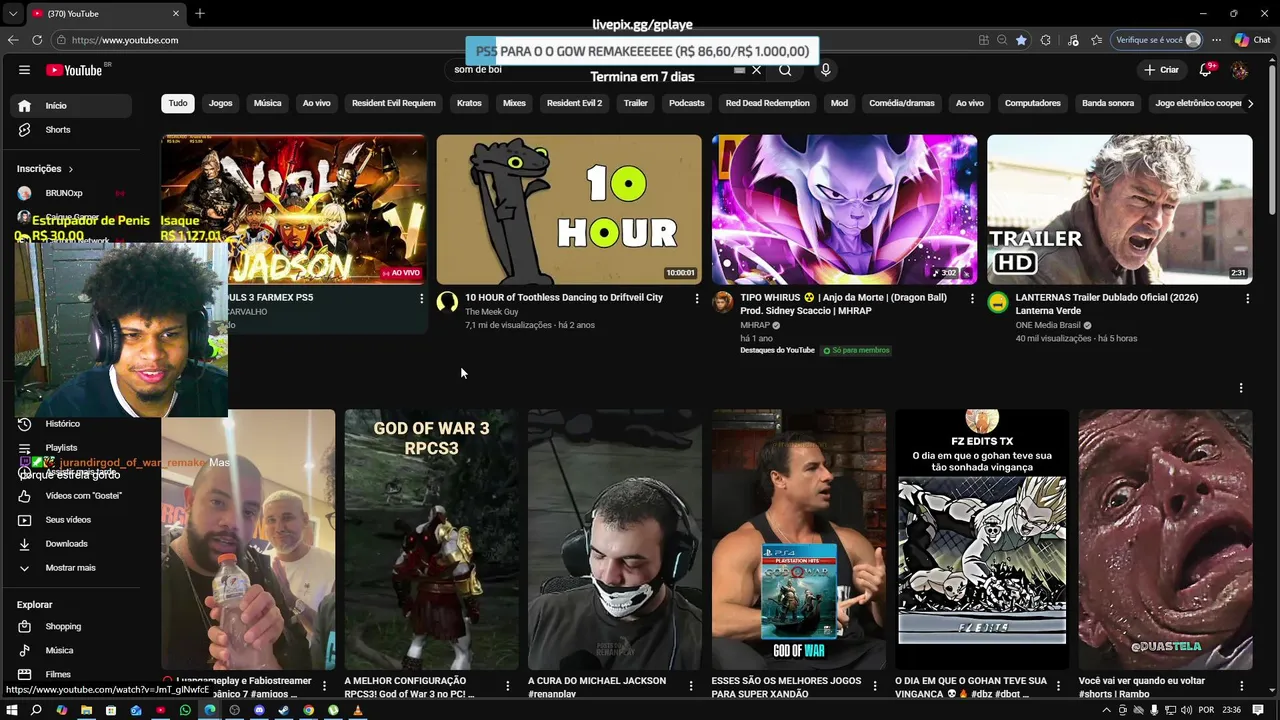
Task: Open Shorts shelf options menu
Action: 1241,388
